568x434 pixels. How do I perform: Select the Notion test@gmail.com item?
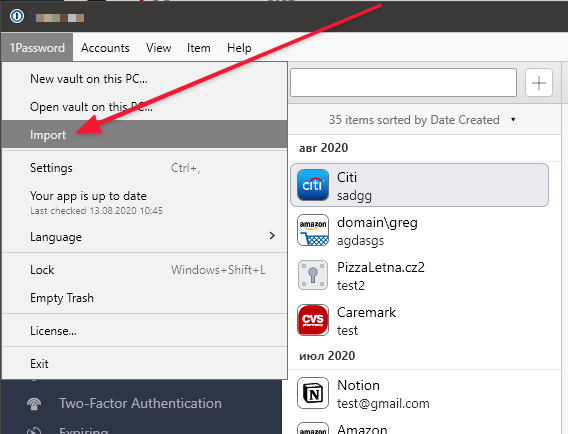[419, 393]
